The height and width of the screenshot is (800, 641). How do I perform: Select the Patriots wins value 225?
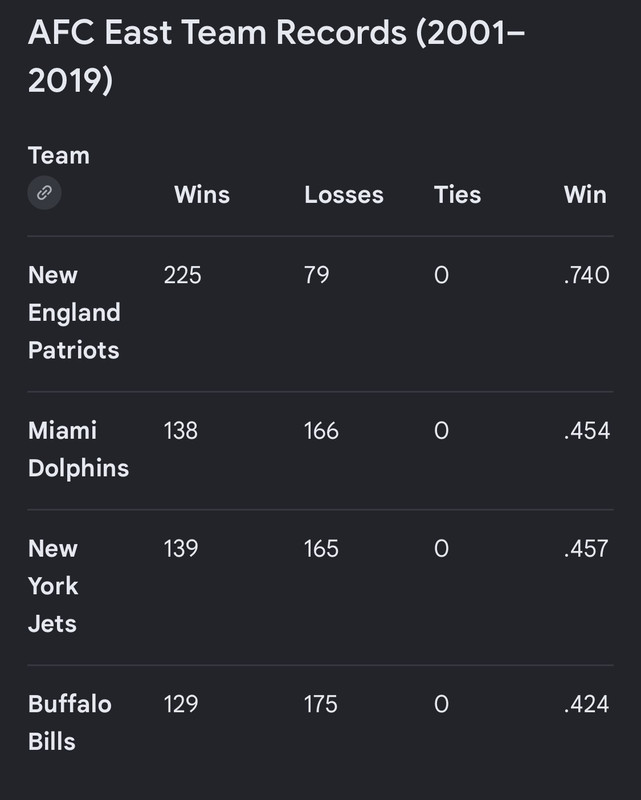click(x=182, y=276)
